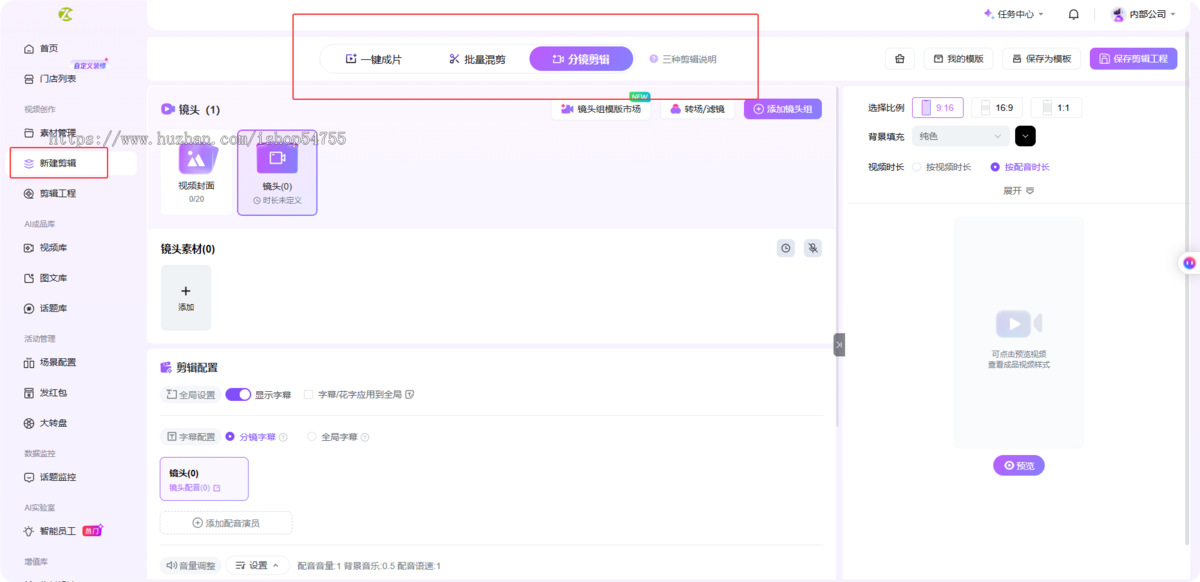Open the 内部公司 account dropdown

1144,14
